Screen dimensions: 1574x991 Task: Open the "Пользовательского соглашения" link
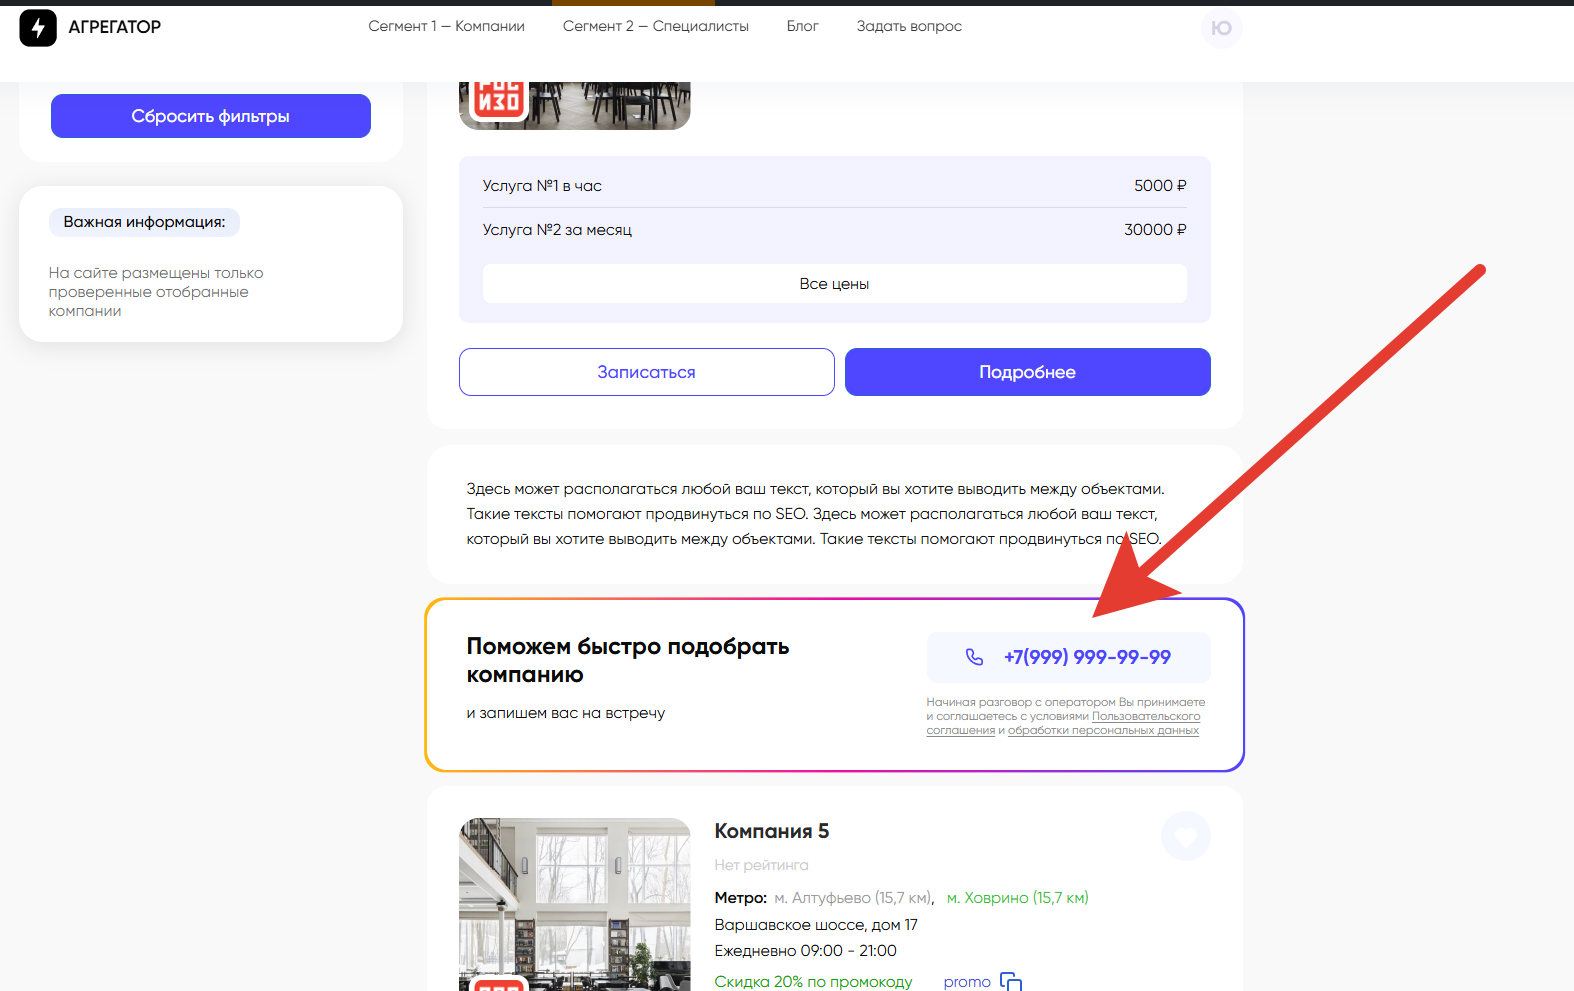(x=1145, y=717)
